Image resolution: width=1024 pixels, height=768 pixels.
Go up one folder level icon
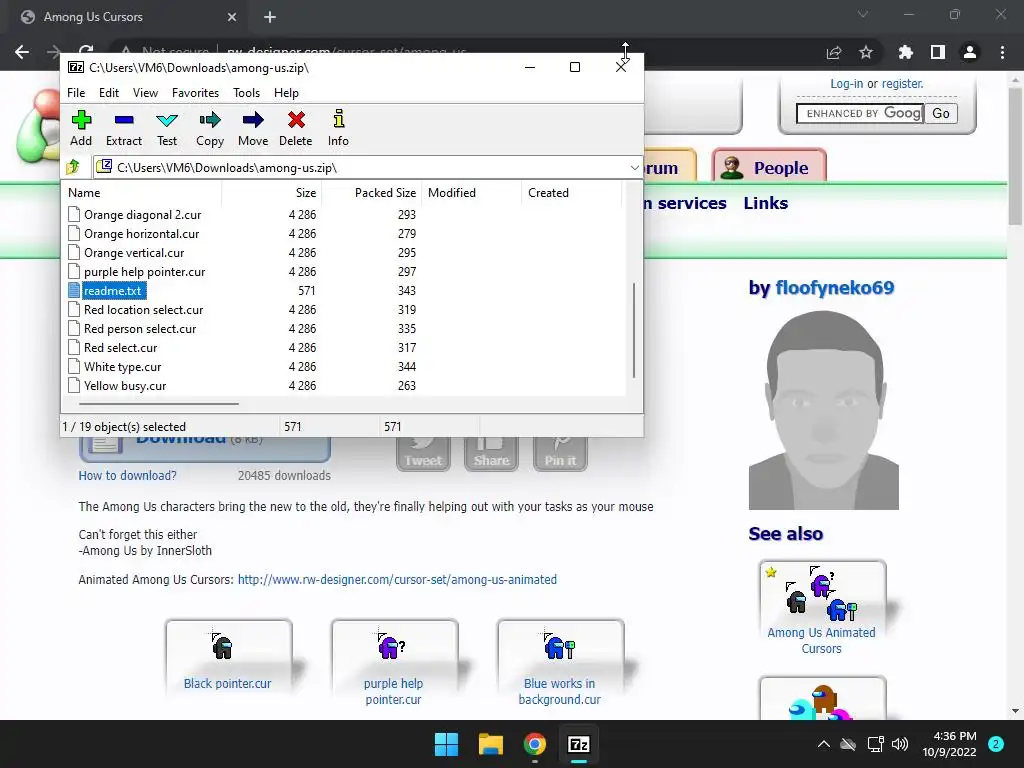[73, 167]
